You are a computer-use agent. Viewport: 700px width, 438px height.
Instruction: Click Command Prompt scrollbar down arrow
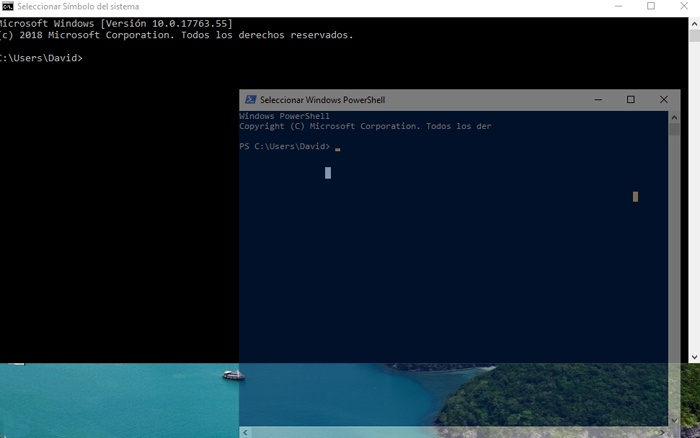695,357
